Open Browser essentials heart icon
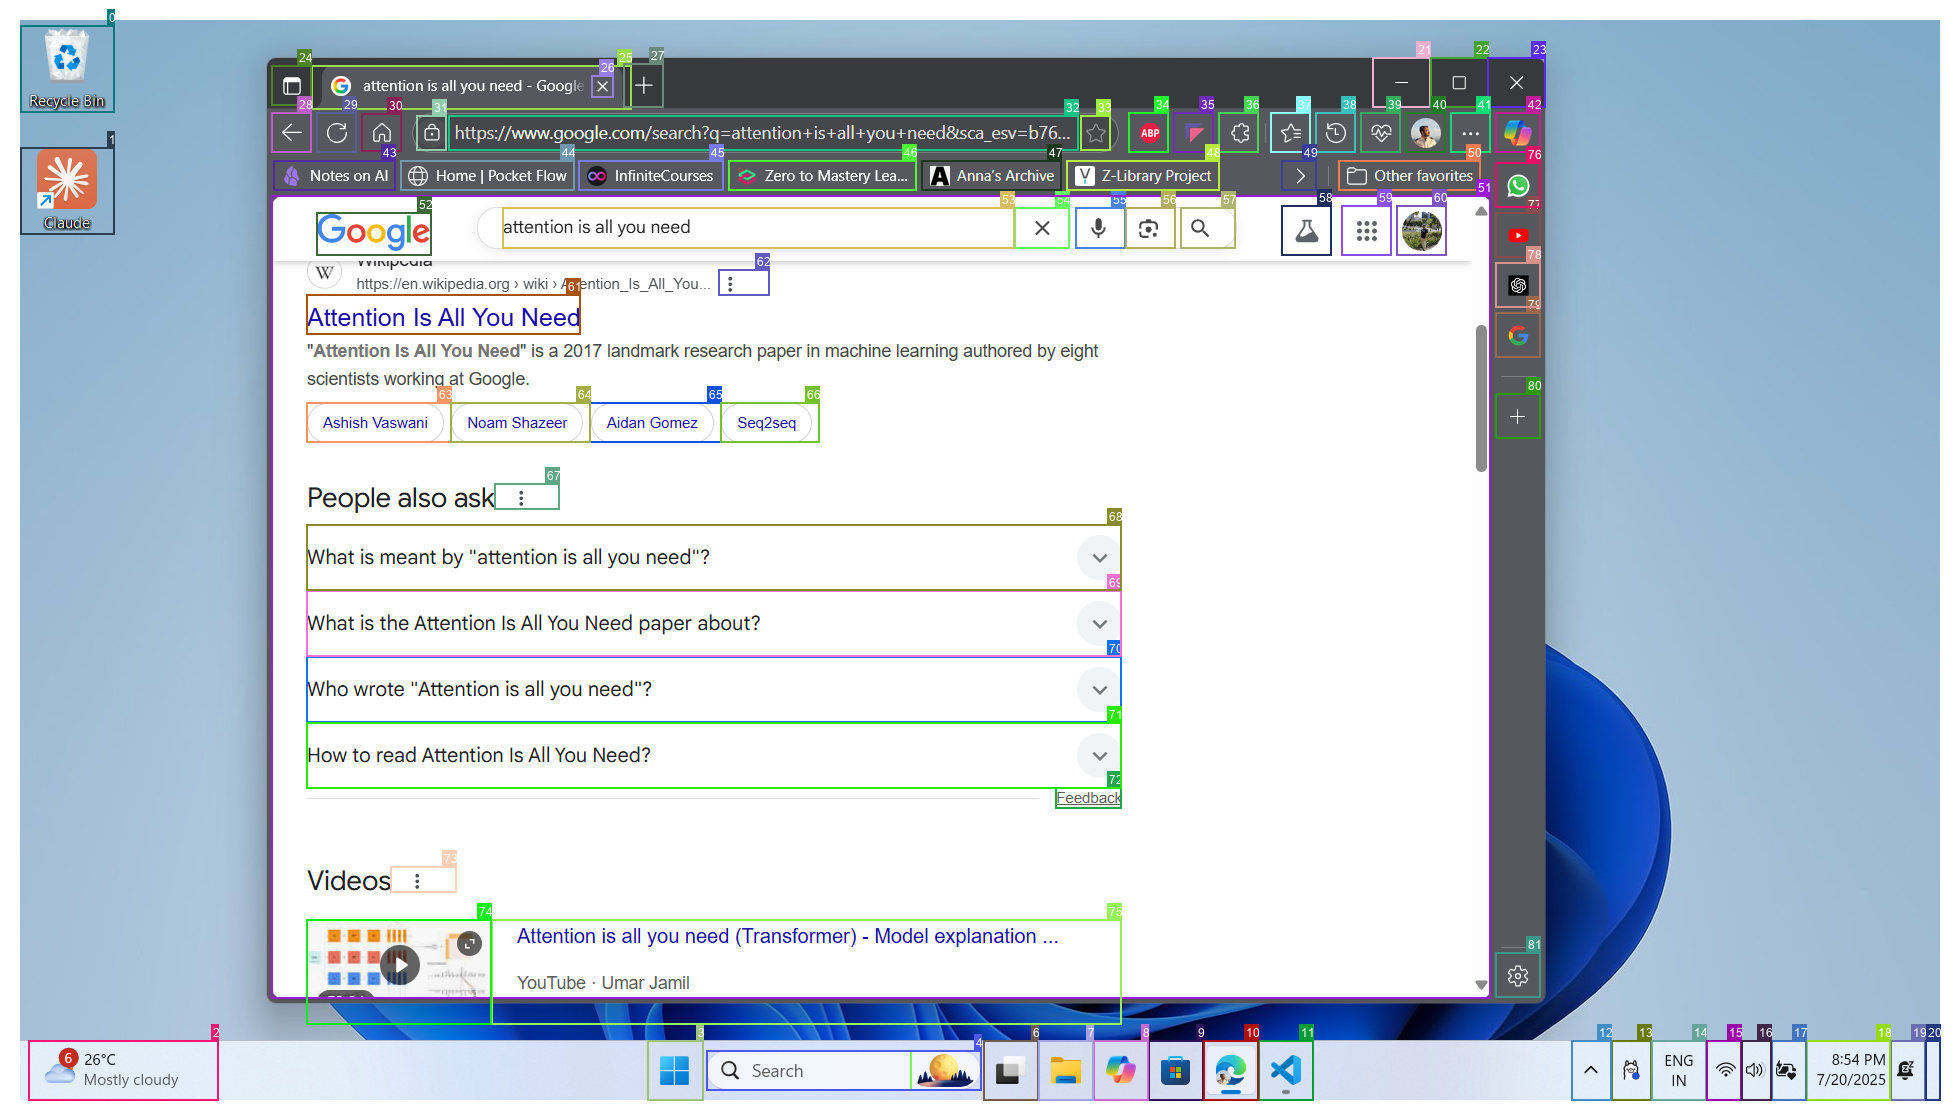The height and width of the screenshot is (1120, 1960). (1381, 132)
